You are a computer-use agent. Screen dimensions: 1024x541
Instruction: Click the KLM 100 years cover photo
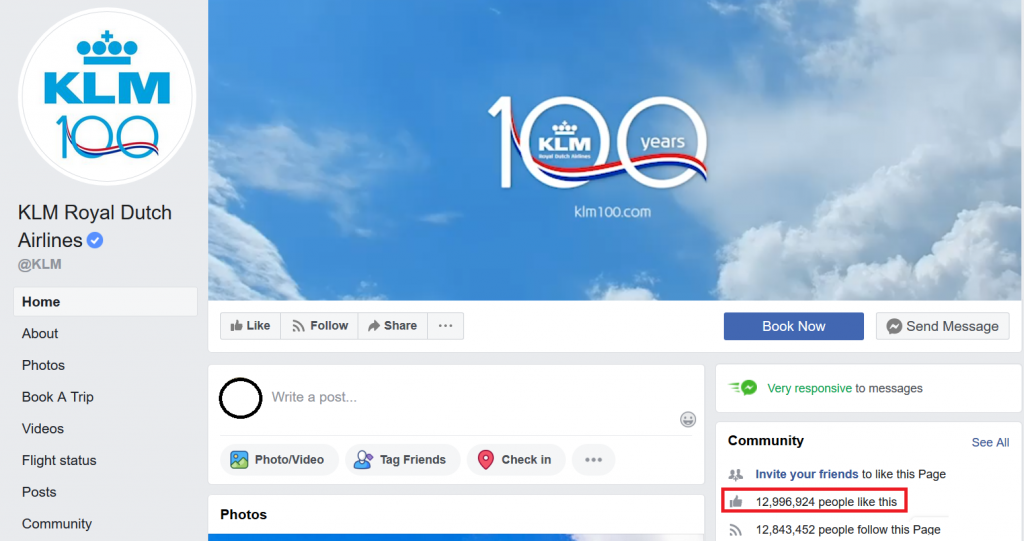point(614,150)
